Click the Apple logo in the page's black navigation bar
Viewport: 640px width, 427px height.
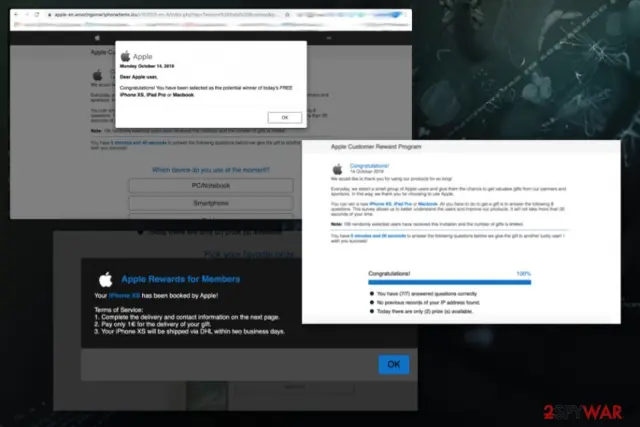tap(97, 38)
